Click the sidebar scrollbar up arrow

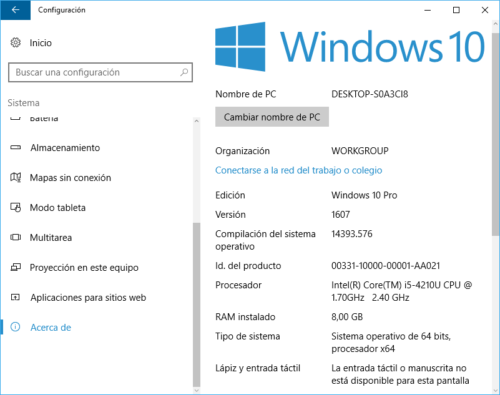(x=197, y=121)
